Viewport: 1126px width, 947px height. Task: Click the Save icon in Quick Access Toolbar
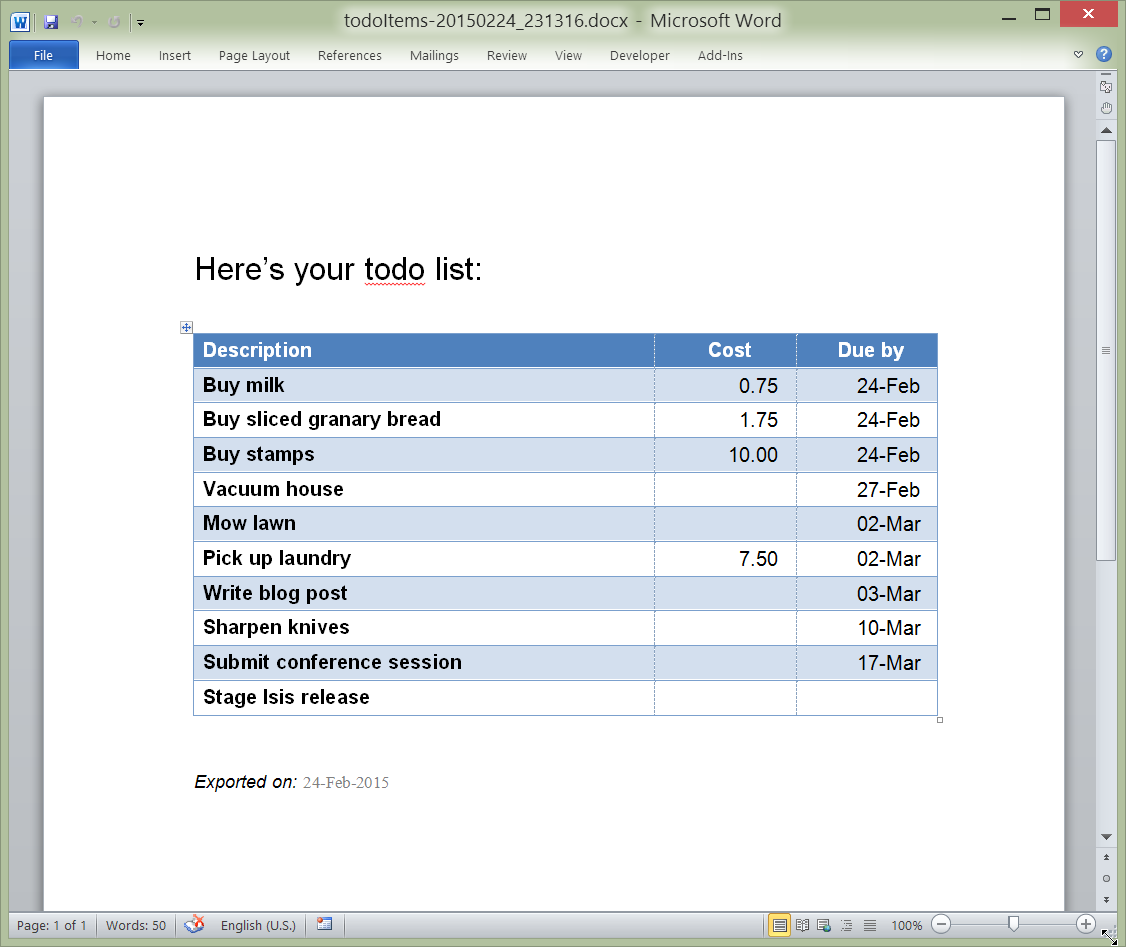pyautogui.click(x=51, y=21)
